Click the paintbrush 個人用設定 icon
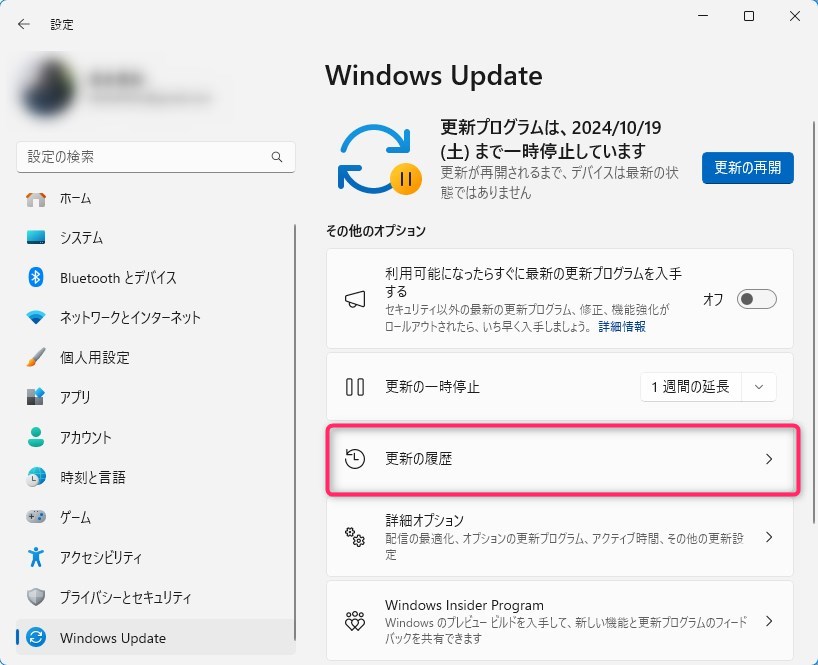The height and width of the screenshot is (665, 818). coord(36,358)
